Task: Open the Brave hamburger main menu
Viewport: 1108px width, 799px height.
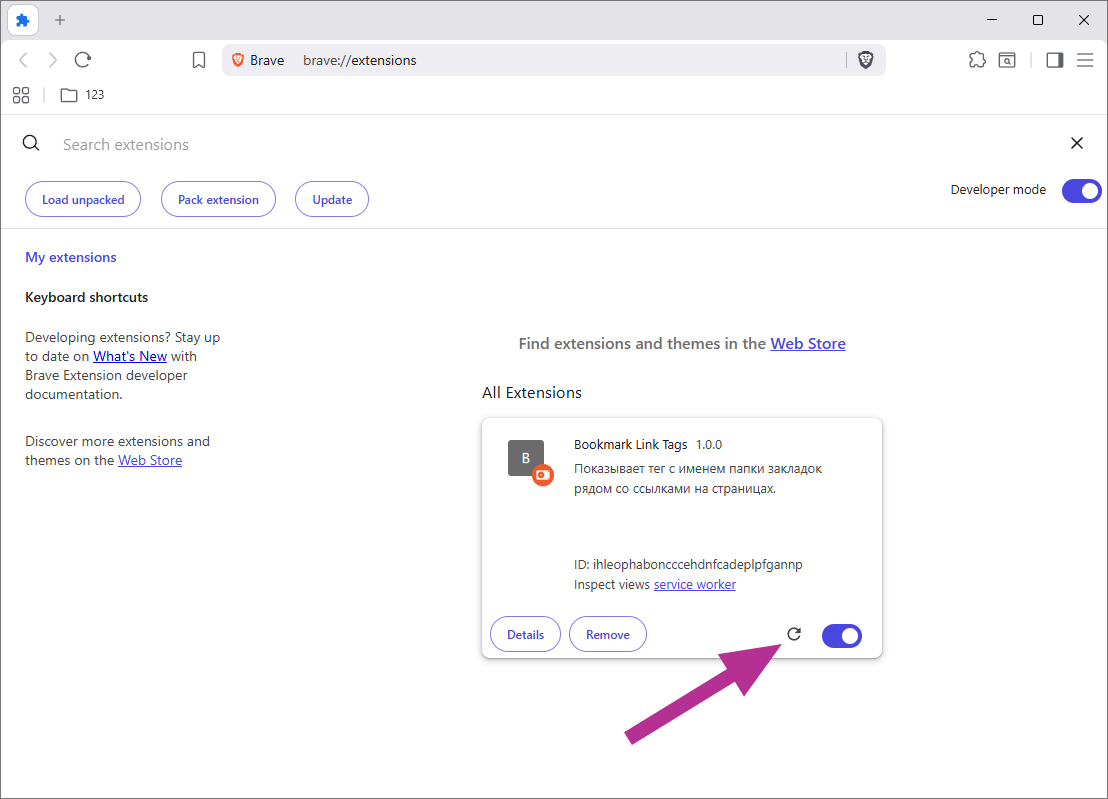Action: [x=1085, y=60]
